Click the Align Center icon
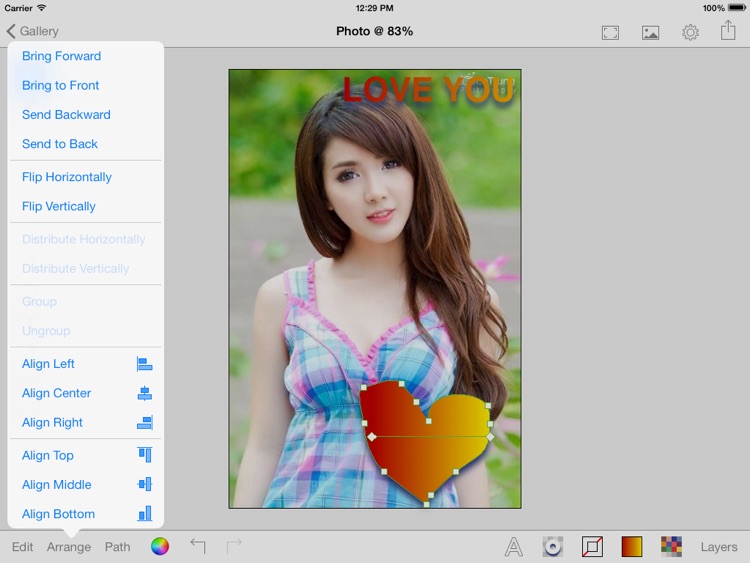Image resolution: width=750 pixels, height=563 pixels. tap(144, 393)
